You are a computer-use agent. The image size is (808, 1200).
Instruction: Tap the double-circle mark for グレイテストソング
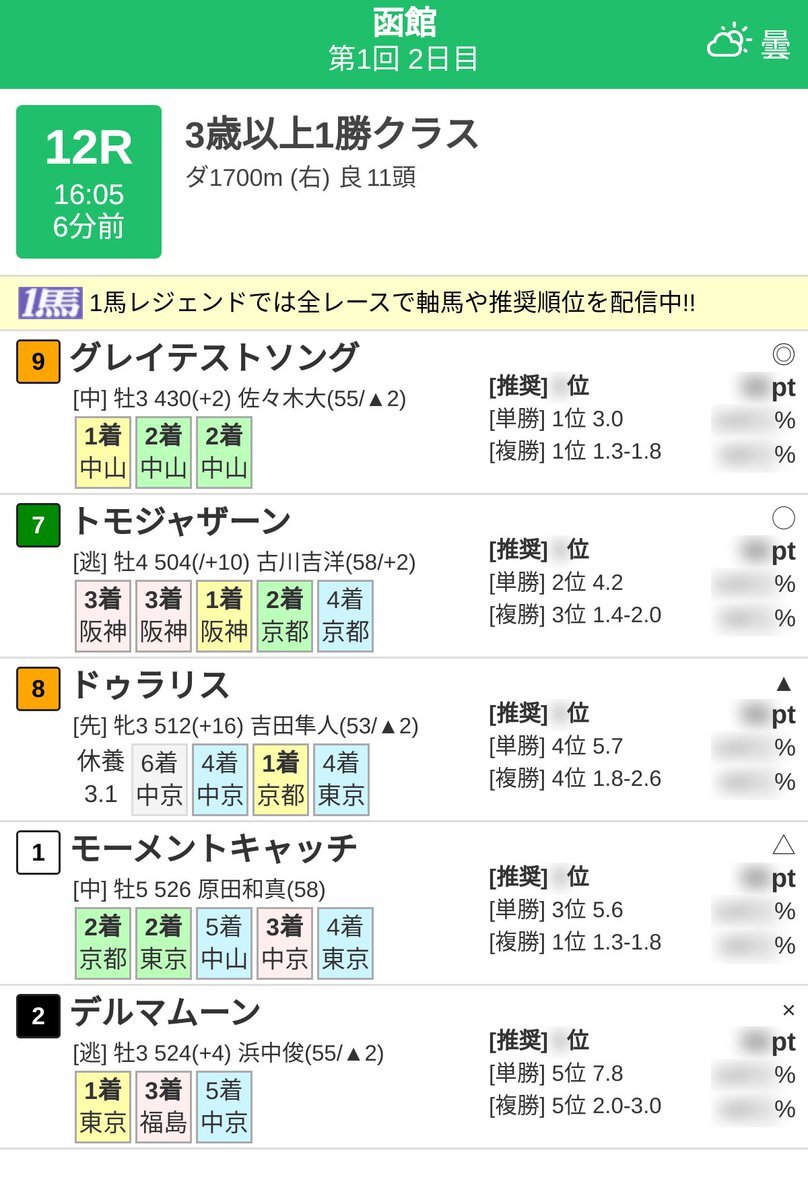tap(783, 354)
